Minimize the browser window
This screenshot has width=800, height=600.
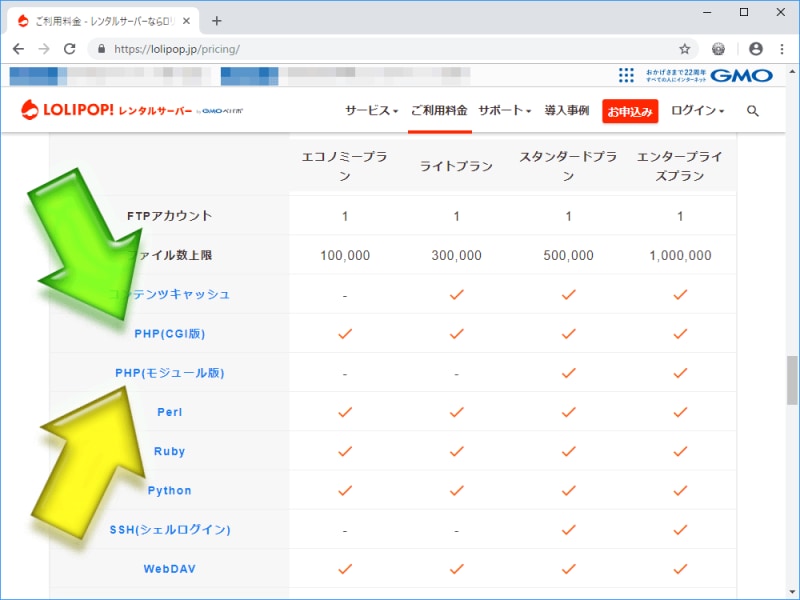[707, 12]
